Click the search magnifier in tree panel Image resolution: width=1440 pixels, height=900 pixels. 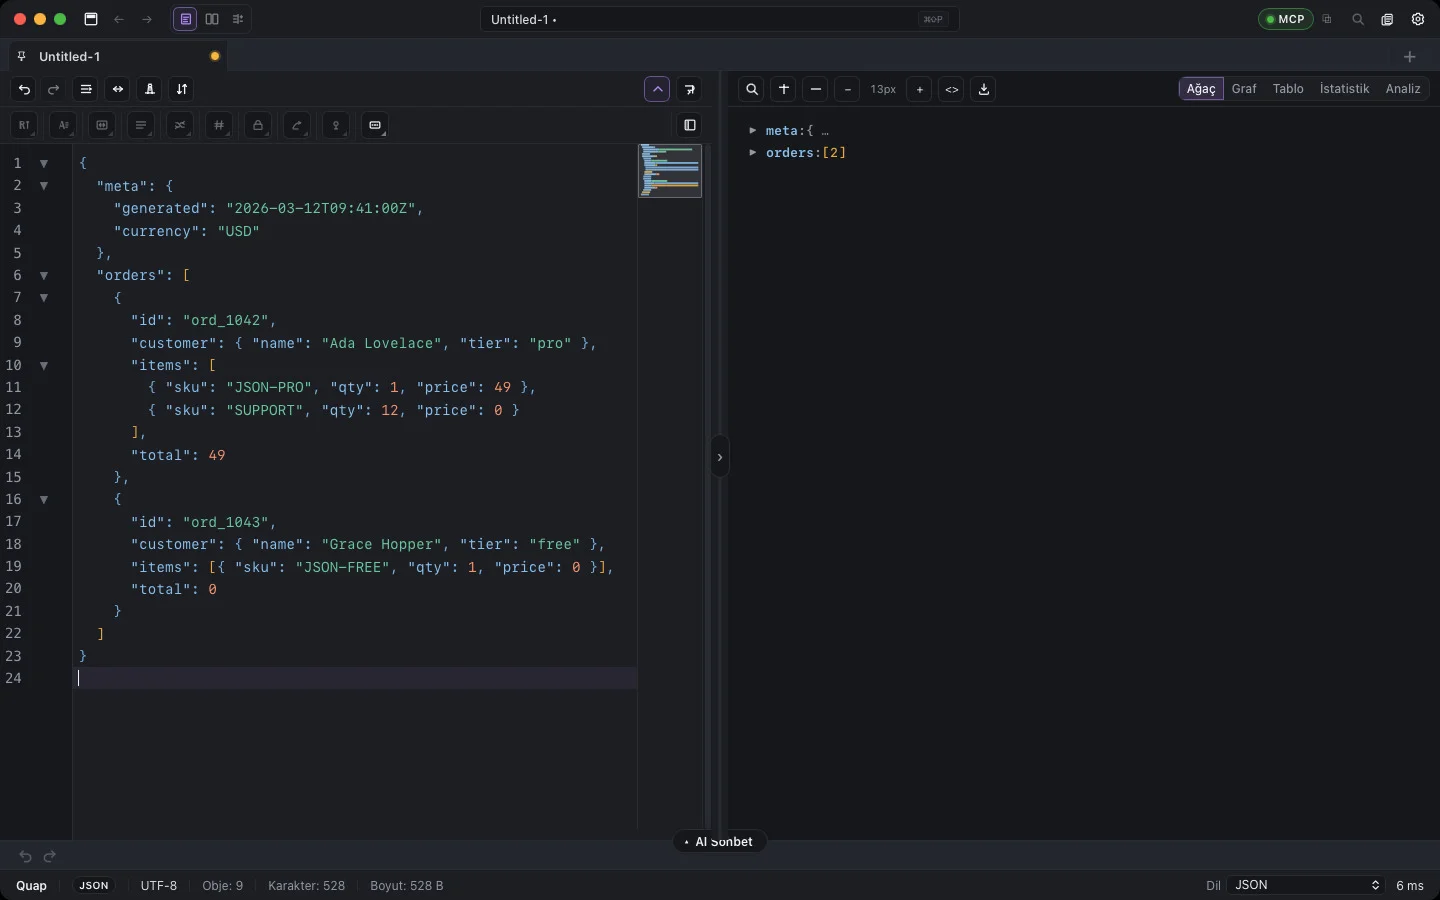(753, 90)
